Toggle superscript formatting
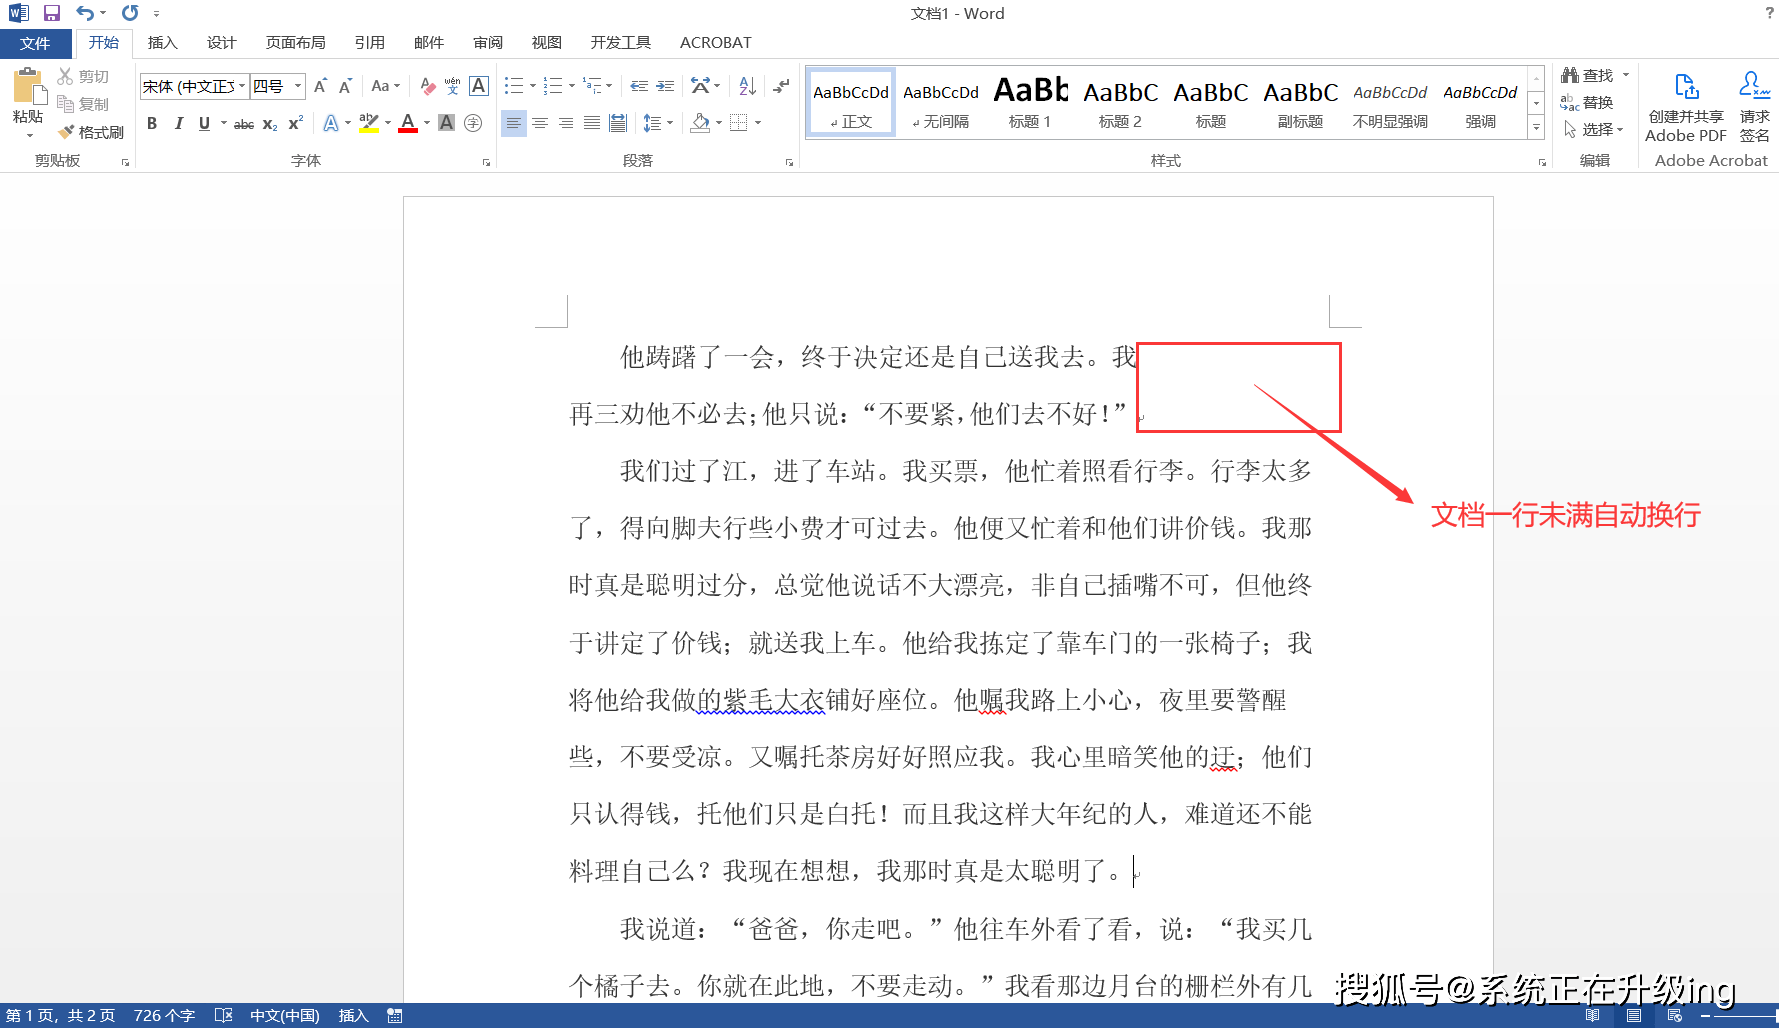 point(295,123)
